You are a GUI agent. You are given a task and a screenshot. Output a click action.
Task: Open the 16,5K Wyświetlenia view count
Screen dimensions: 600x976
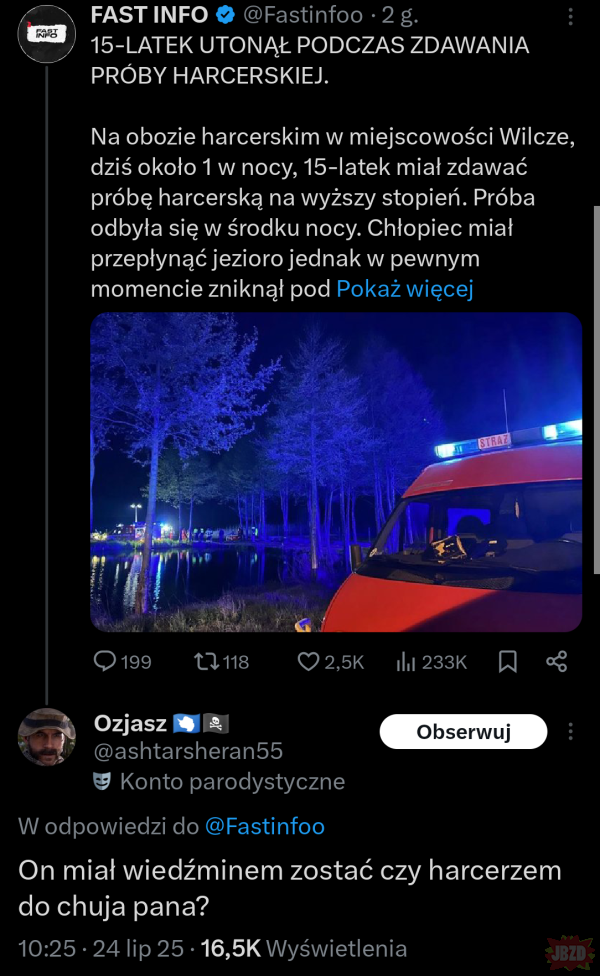(302, 948)
